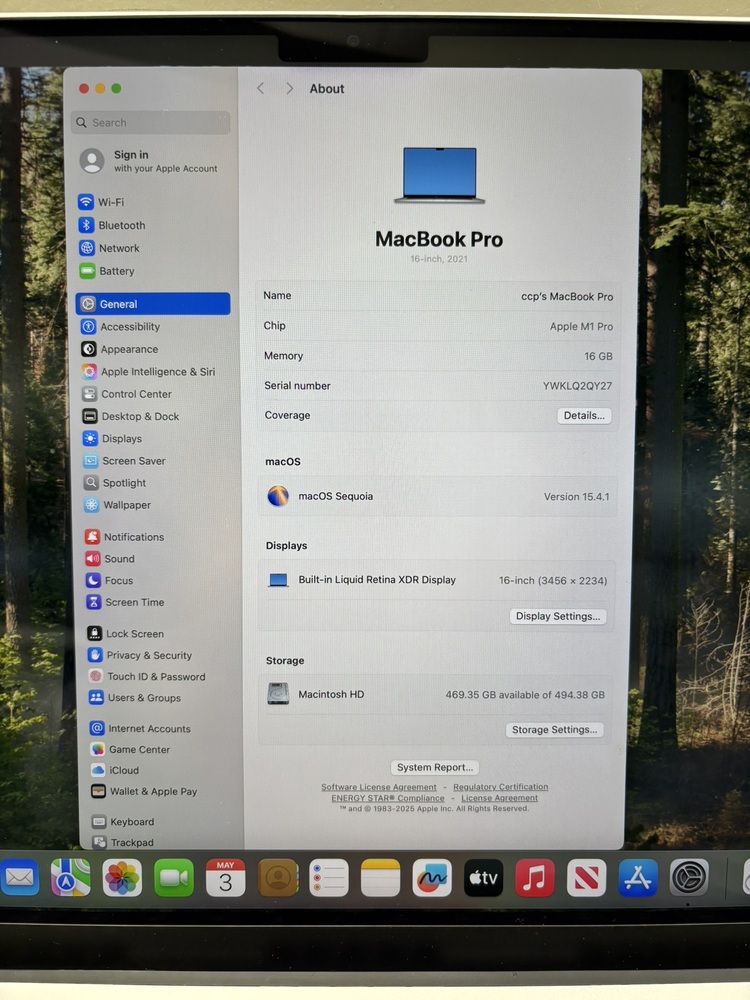Open Lock Screen settings

126,634
